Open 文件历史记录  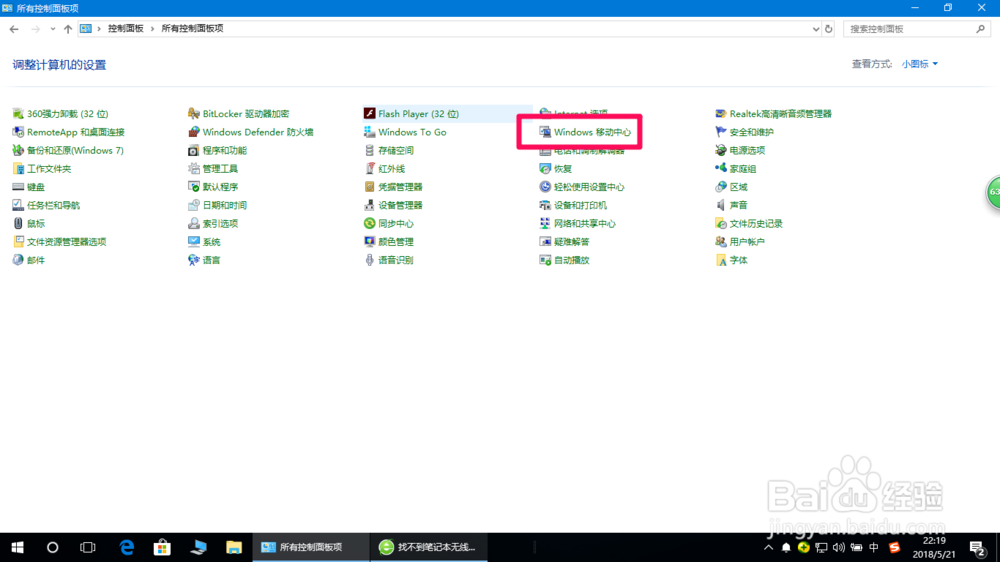coord(749,224)
